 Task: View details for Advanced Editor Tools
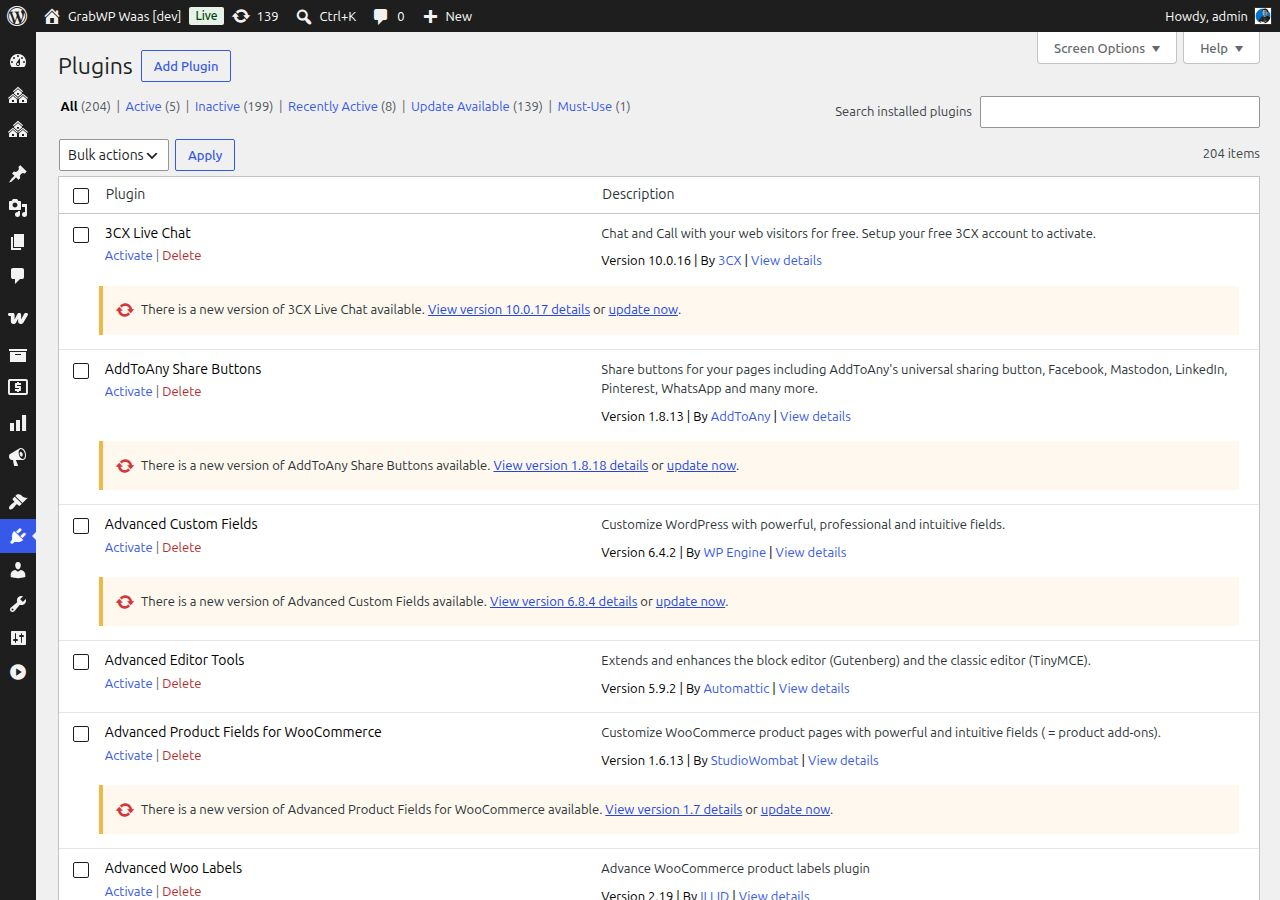pos(814,688)
